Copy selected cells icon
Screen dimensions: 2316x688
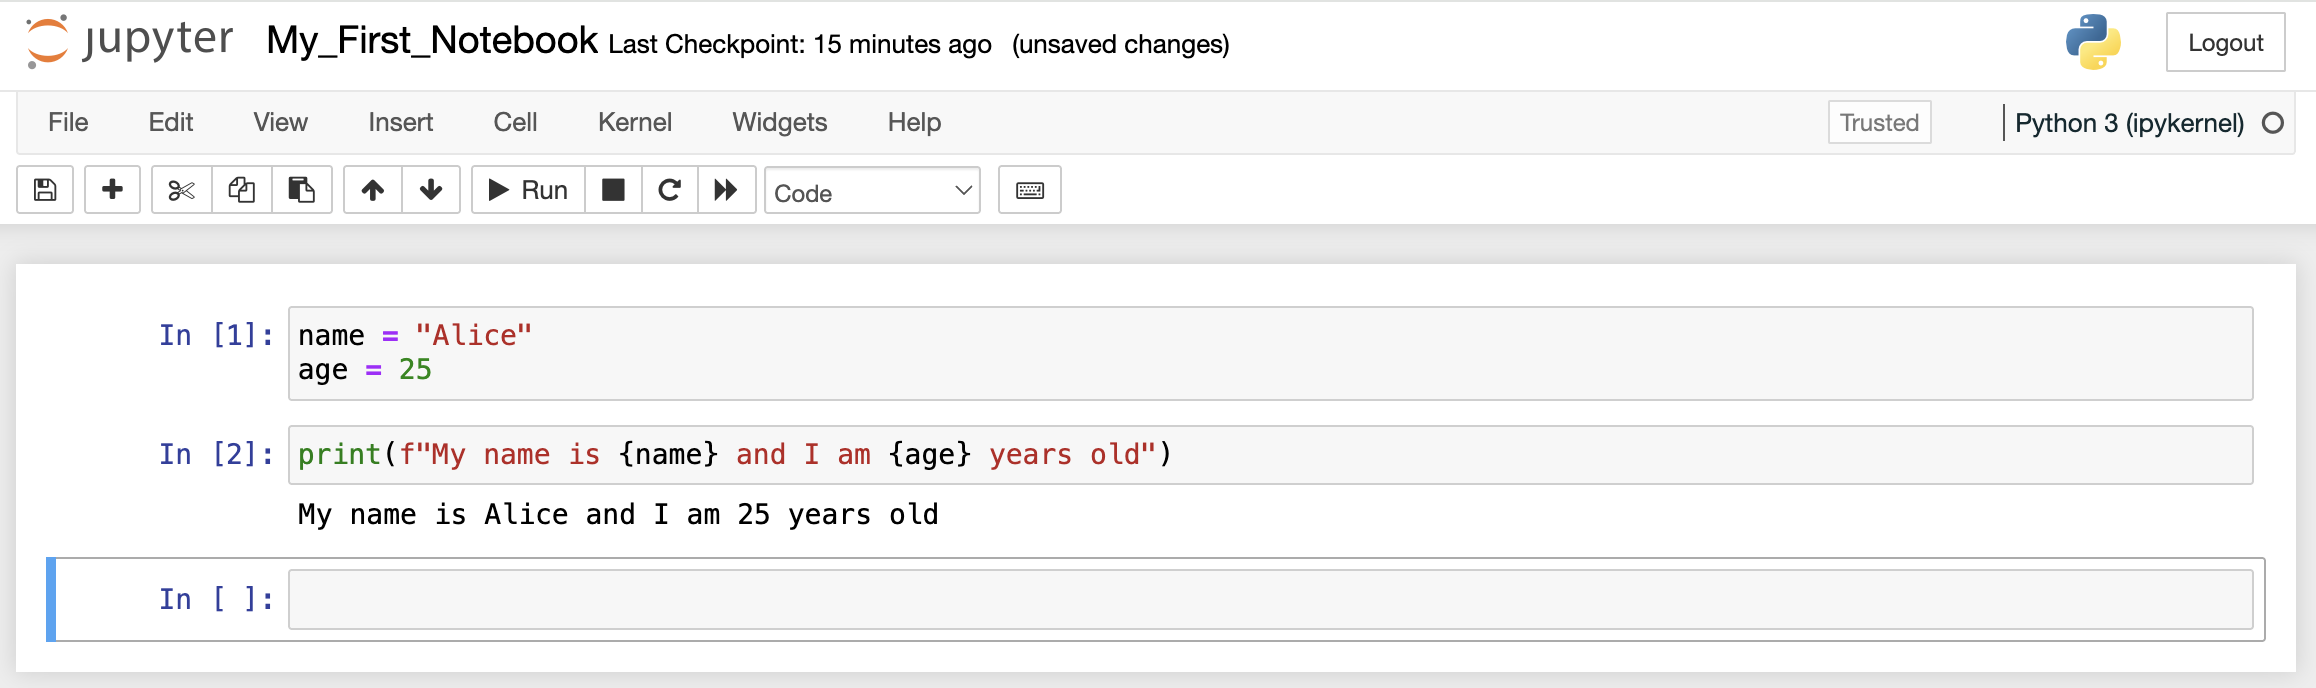pos(241,190)
